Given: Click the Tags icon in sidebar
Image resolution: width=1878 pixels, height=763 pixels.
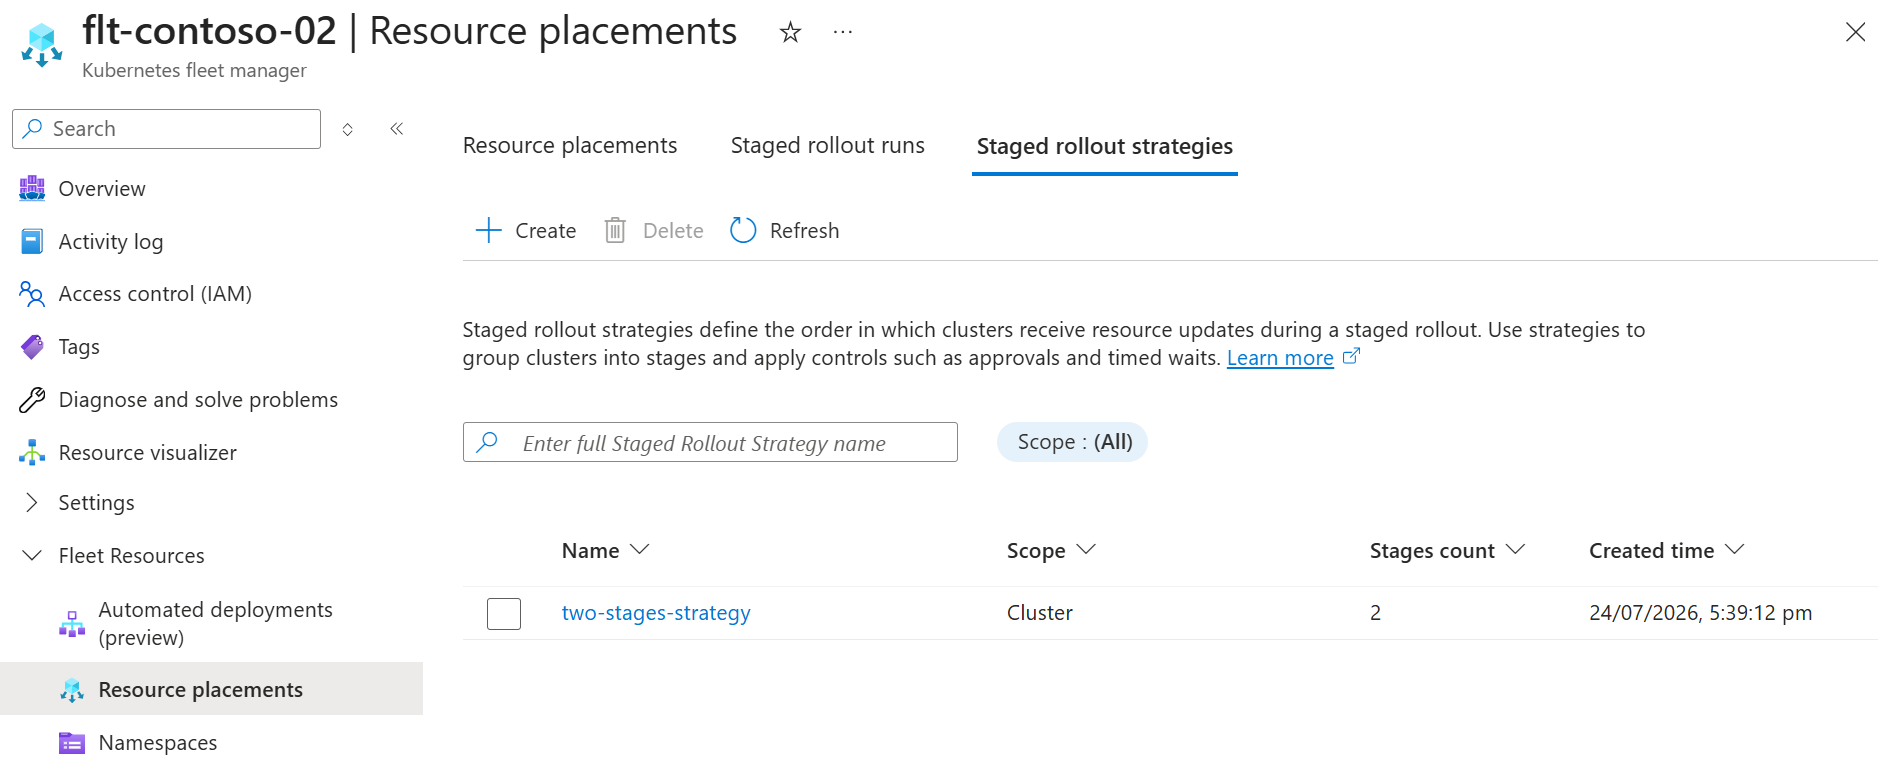Looking at the screenshot, I should (x=32, y=347).
